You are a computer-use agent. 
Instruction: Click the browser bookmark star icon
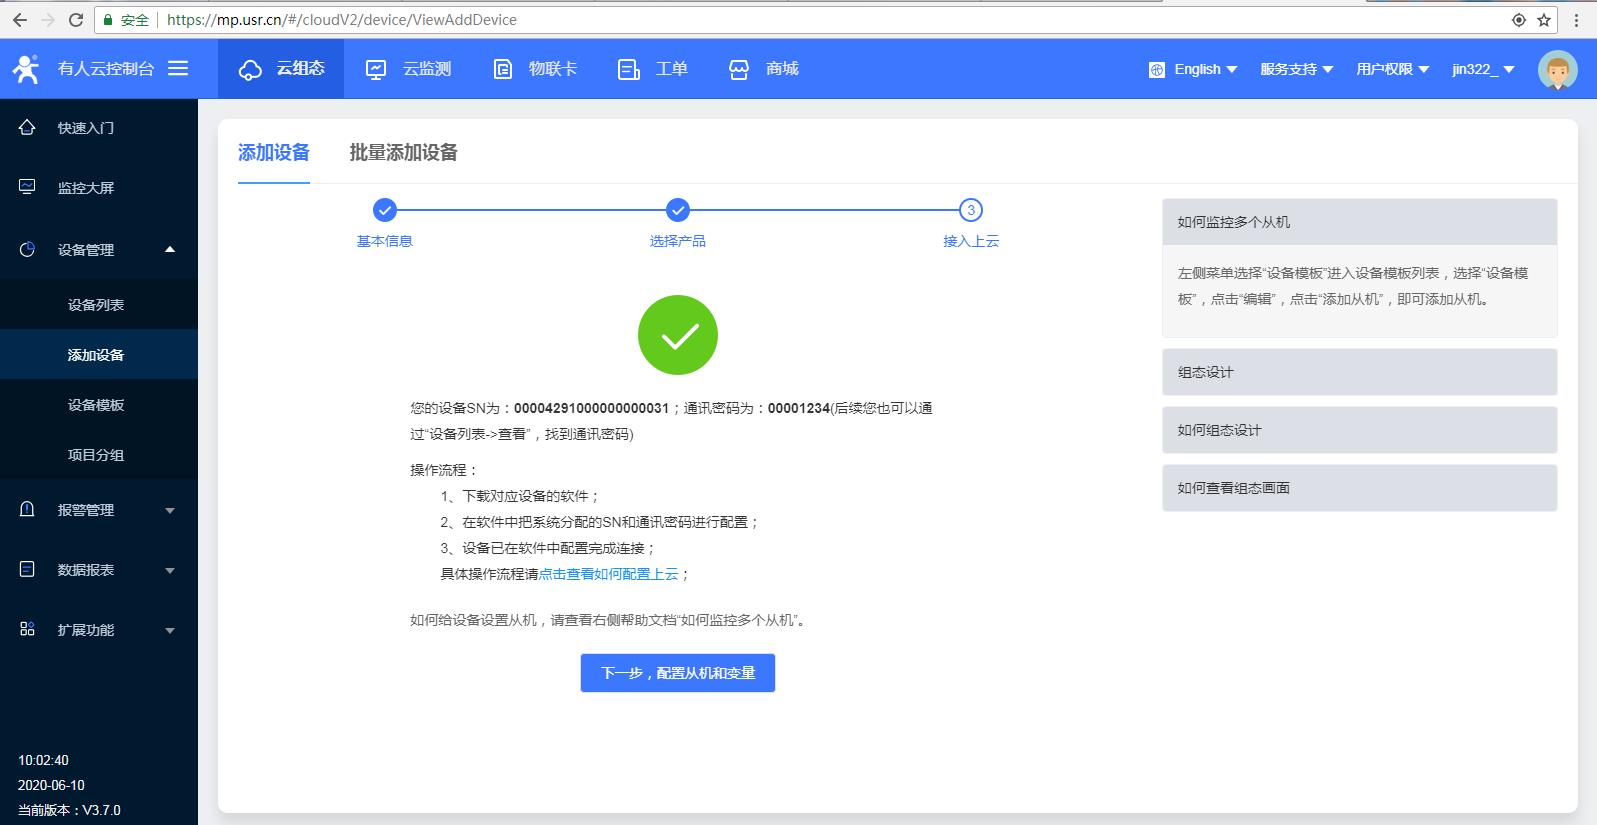pyautogui.click(x=1544, y=20)
